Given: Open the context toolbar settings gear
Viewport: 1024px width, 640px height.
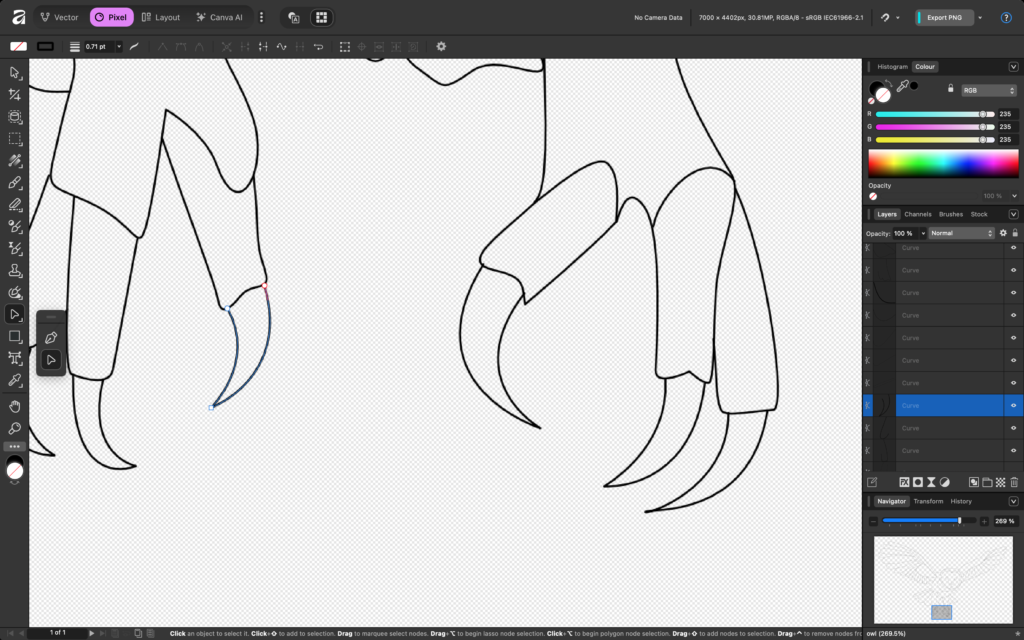Looking at the screenshot, I should pos(441,46).
